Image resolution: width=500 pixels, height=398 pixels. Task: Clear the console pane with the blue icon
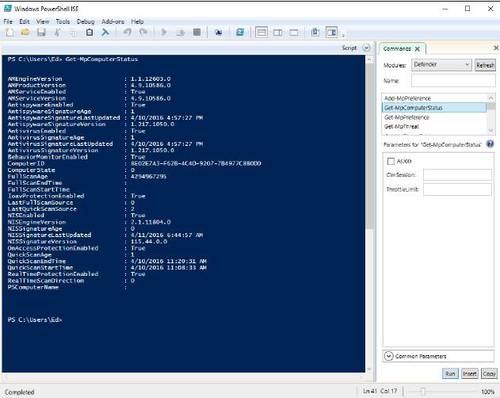coord(105,32)
